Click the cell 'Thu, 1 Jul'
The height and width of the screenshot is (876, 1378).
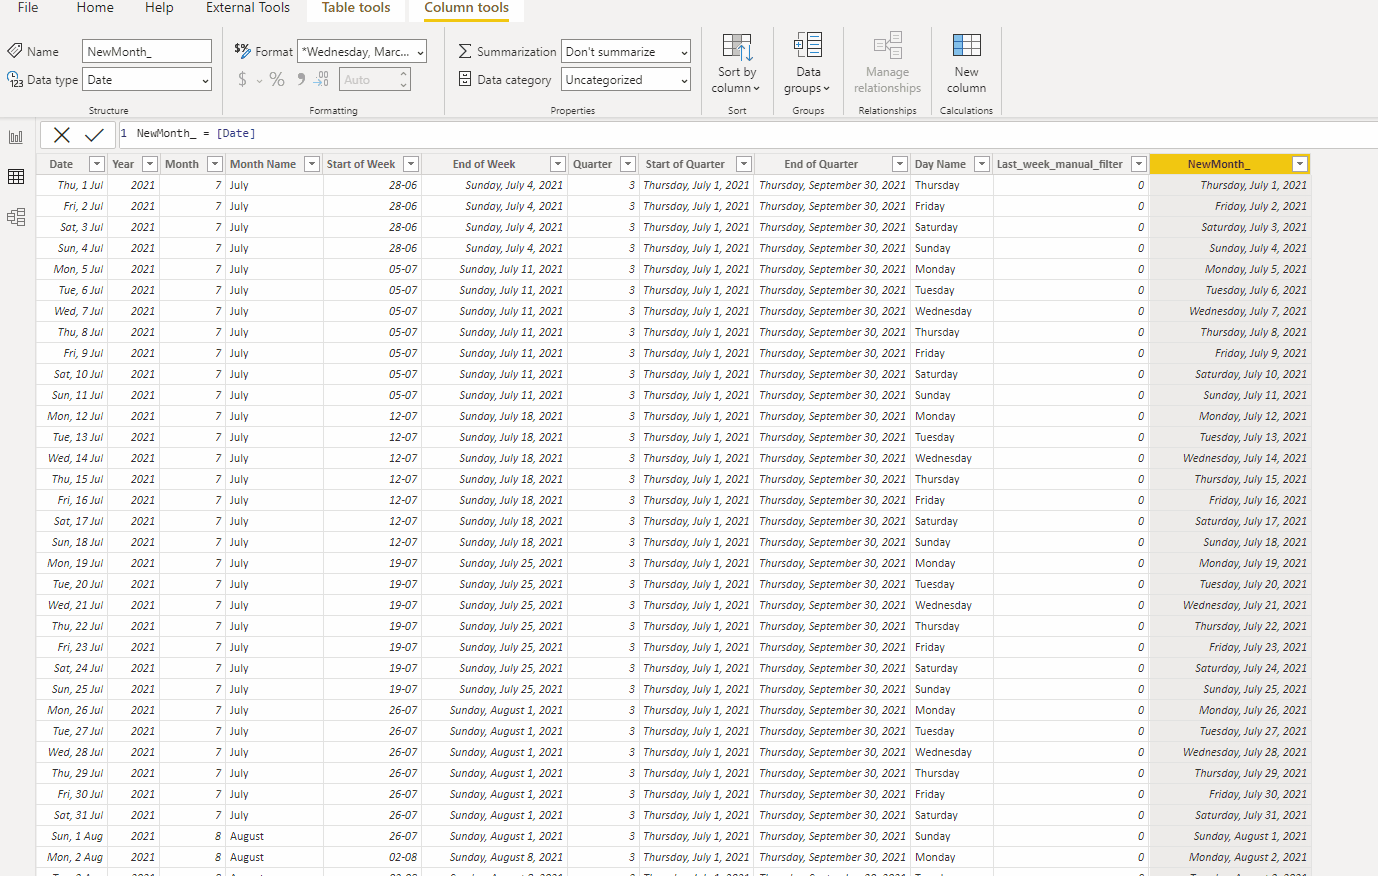pyautogui.click(x=80, y=185)
